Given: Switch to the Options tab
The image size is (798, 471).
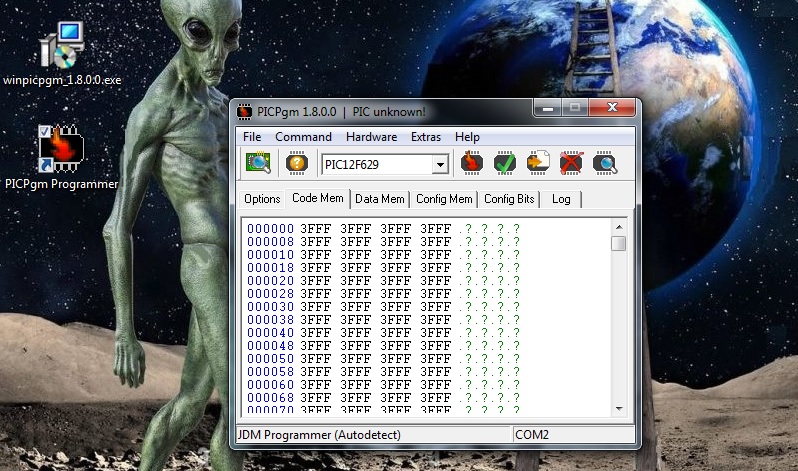Looking at the screenshot, I should 262,199.
